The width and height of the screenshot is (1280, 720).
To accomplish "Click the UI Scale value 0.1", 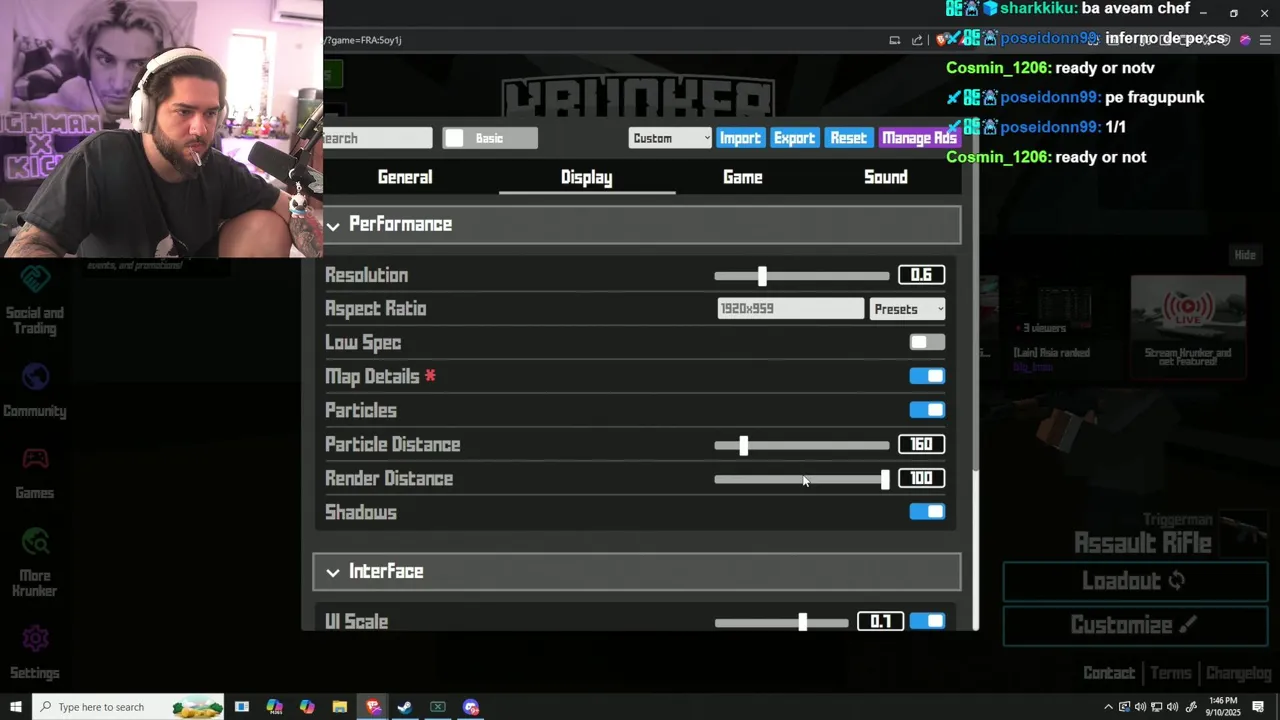I will pos(881,622).
